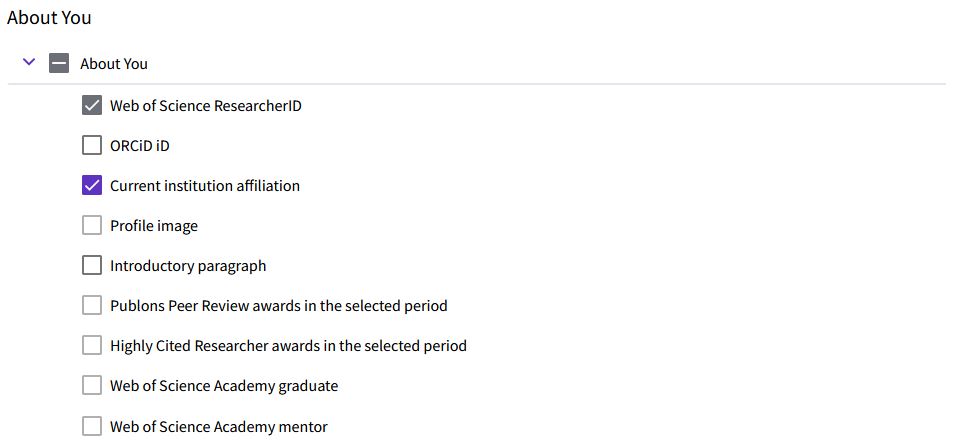This screenshot has height=447, width=959.
Task: Select Highly Cited Researcher awards checkbox
Action: [x=92, y=345]
